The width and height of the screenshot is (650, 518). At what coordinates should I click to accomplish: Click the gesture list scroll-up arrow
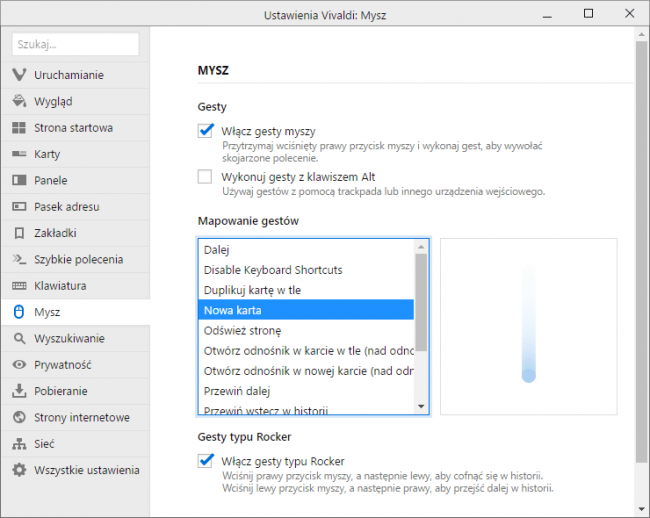(x=421, y=247)
